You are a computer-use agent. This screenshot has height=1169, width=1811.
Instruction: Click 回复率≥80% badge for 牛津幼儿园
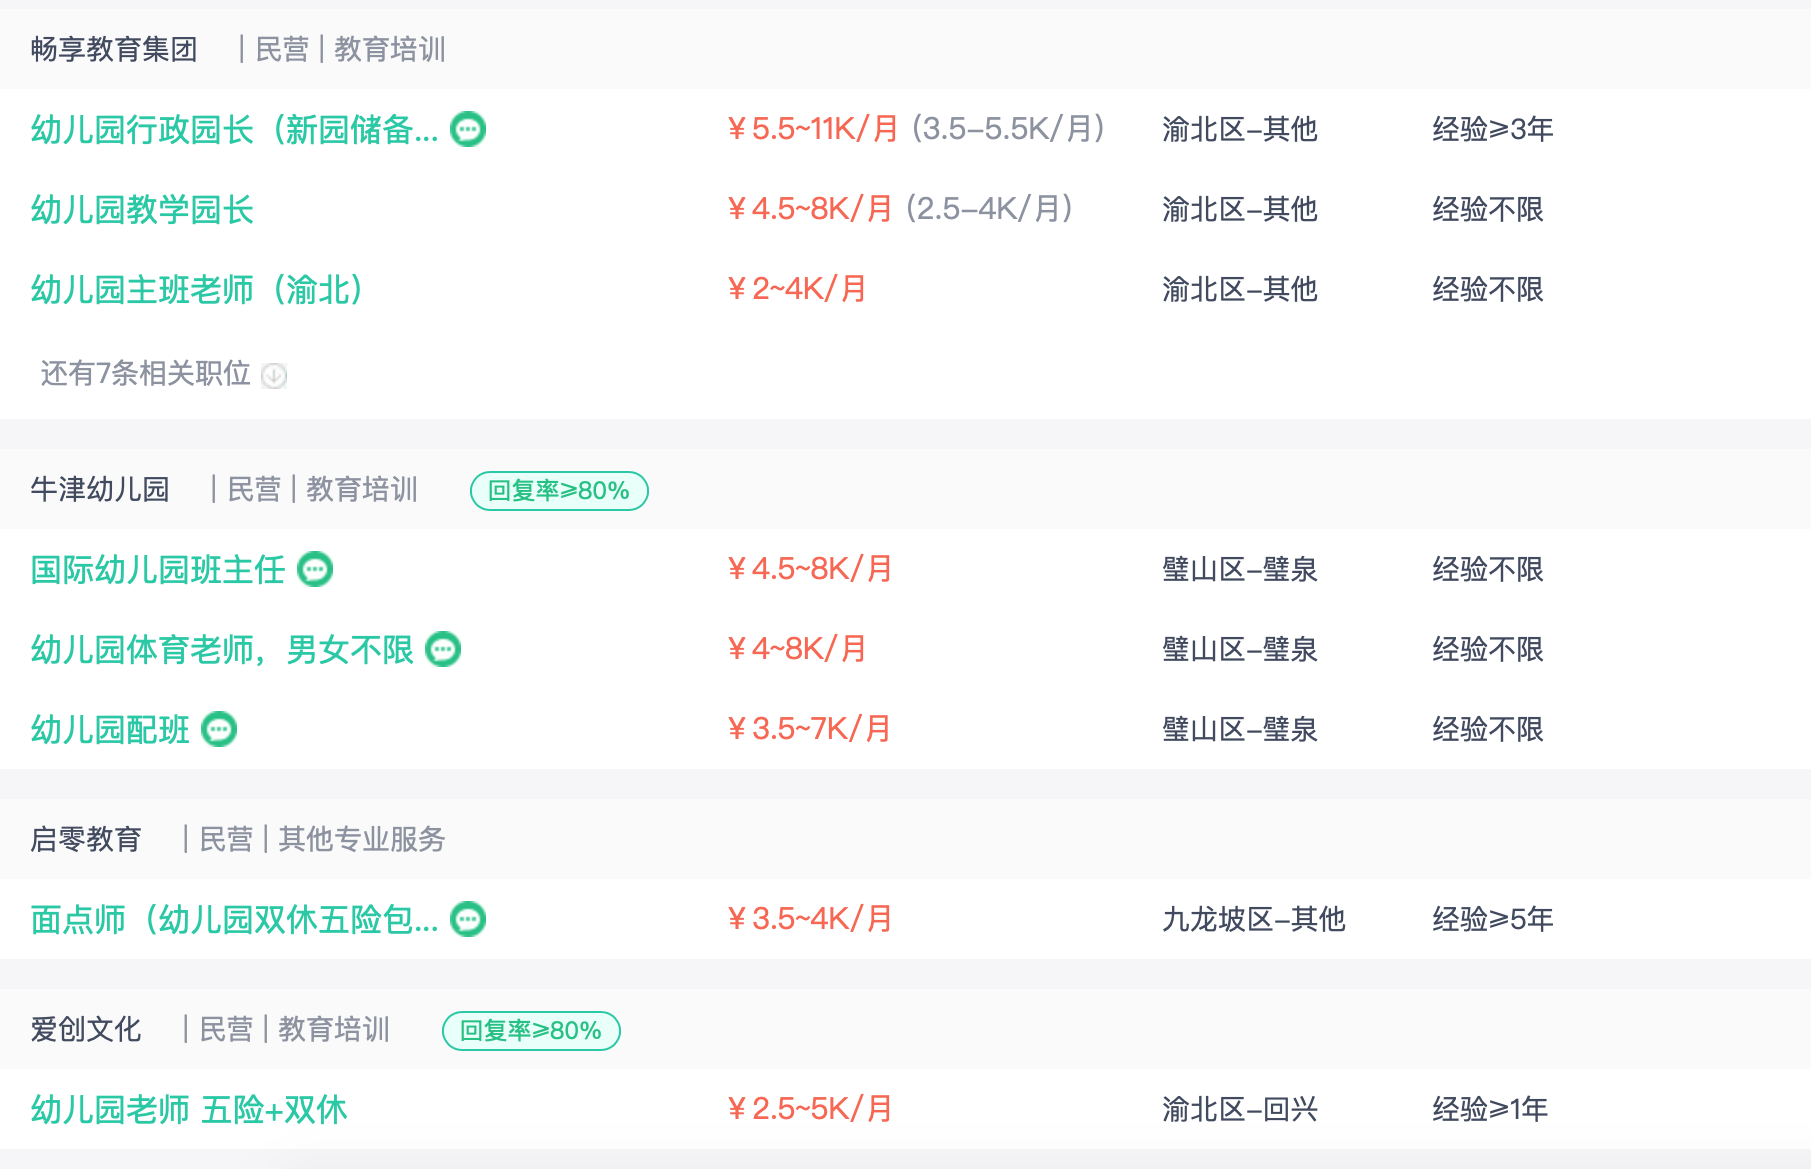tap(559, 491)
